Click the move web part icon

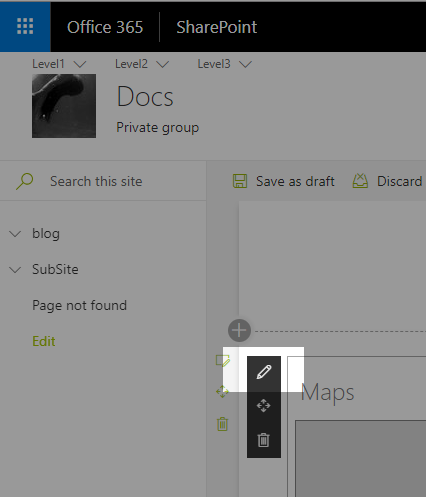point(264,406)
